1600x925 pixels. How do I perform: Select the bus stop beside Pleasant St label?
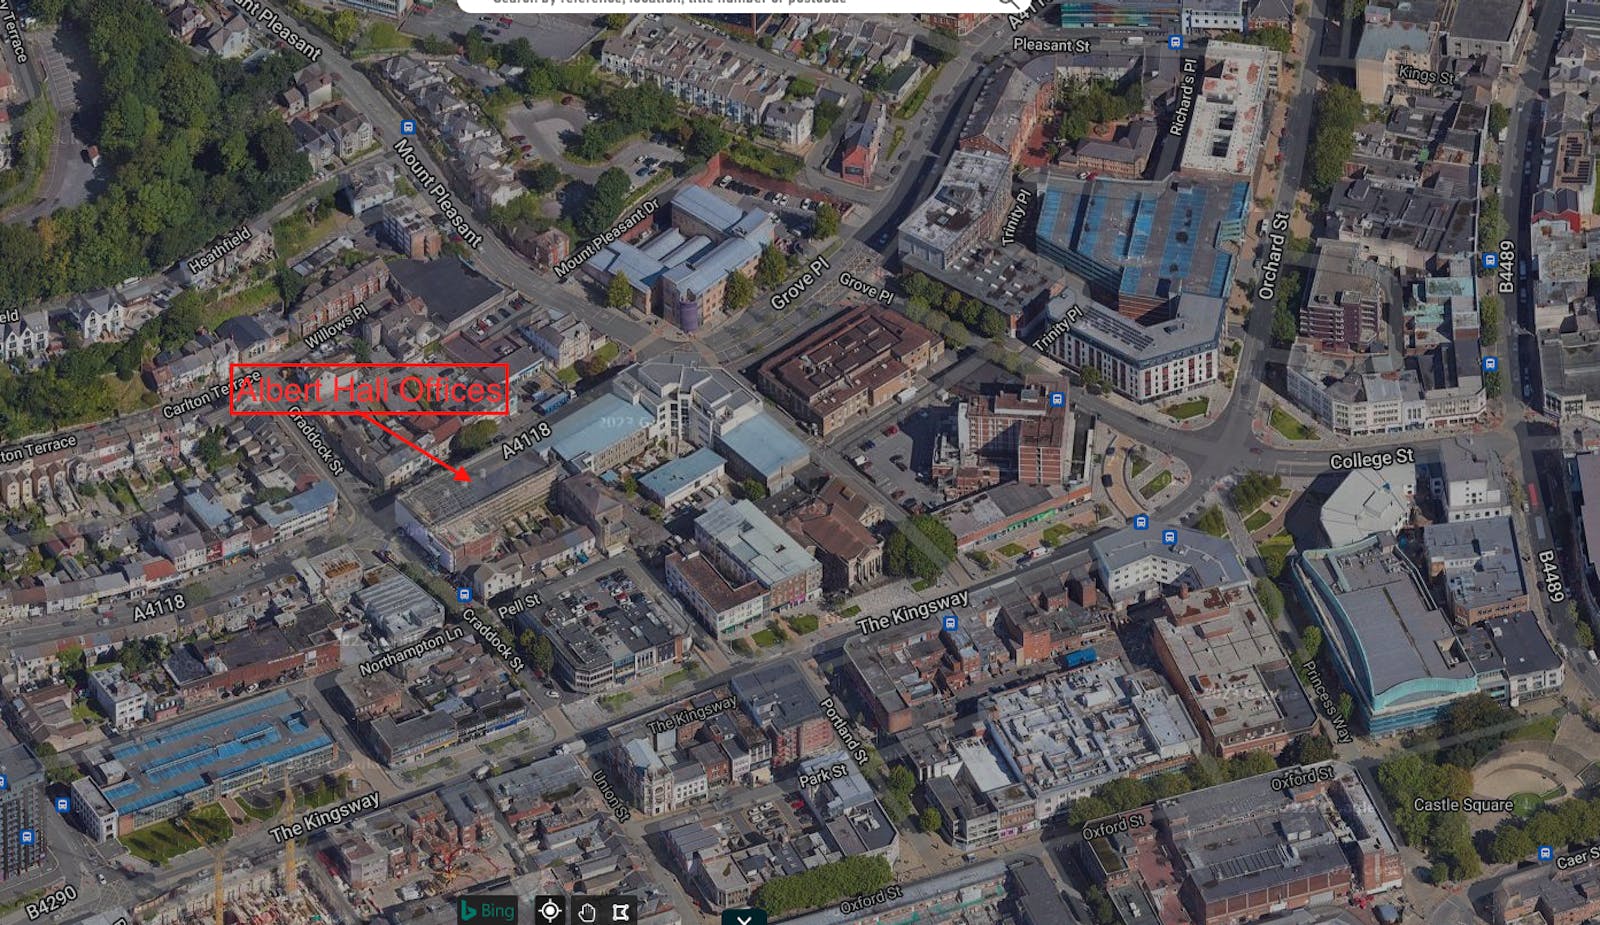[x=1175, y=42]
